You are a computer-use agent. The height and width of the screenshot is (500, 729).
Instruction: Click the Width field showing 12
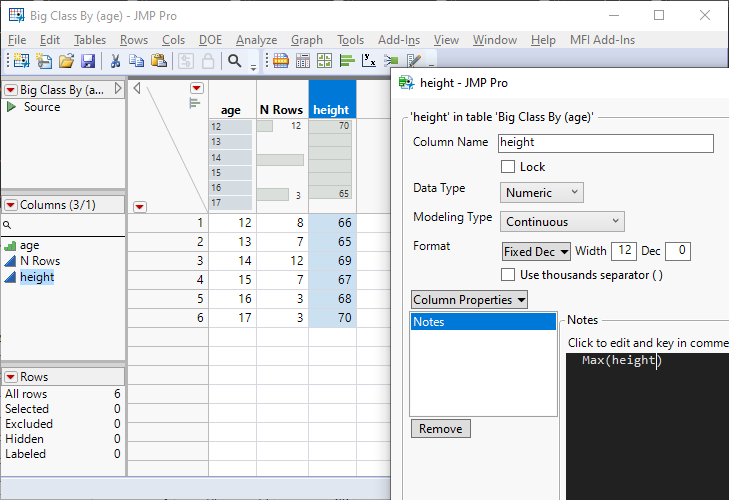click(x=623, y=251)
